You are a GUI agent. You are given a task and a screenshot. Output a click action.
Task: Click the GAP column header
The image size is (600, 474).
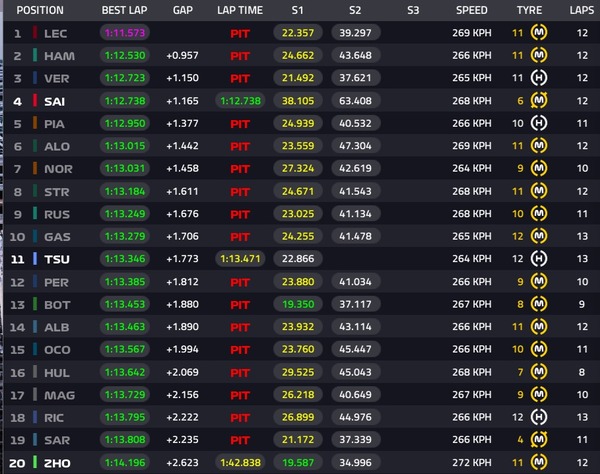(183, 10)
